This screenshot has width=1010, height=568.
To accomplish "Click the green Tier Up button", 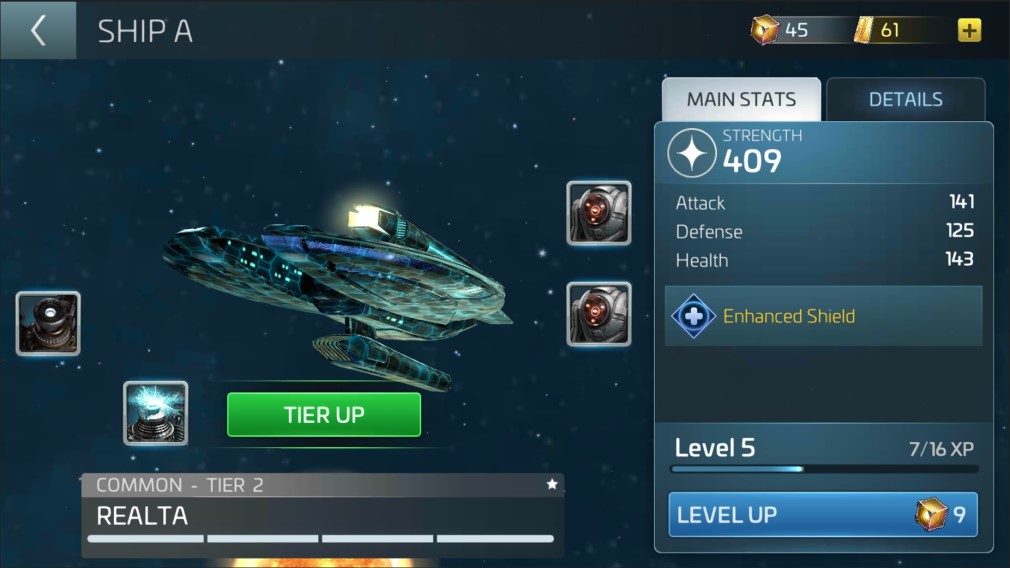I will [x=324, y=415].
